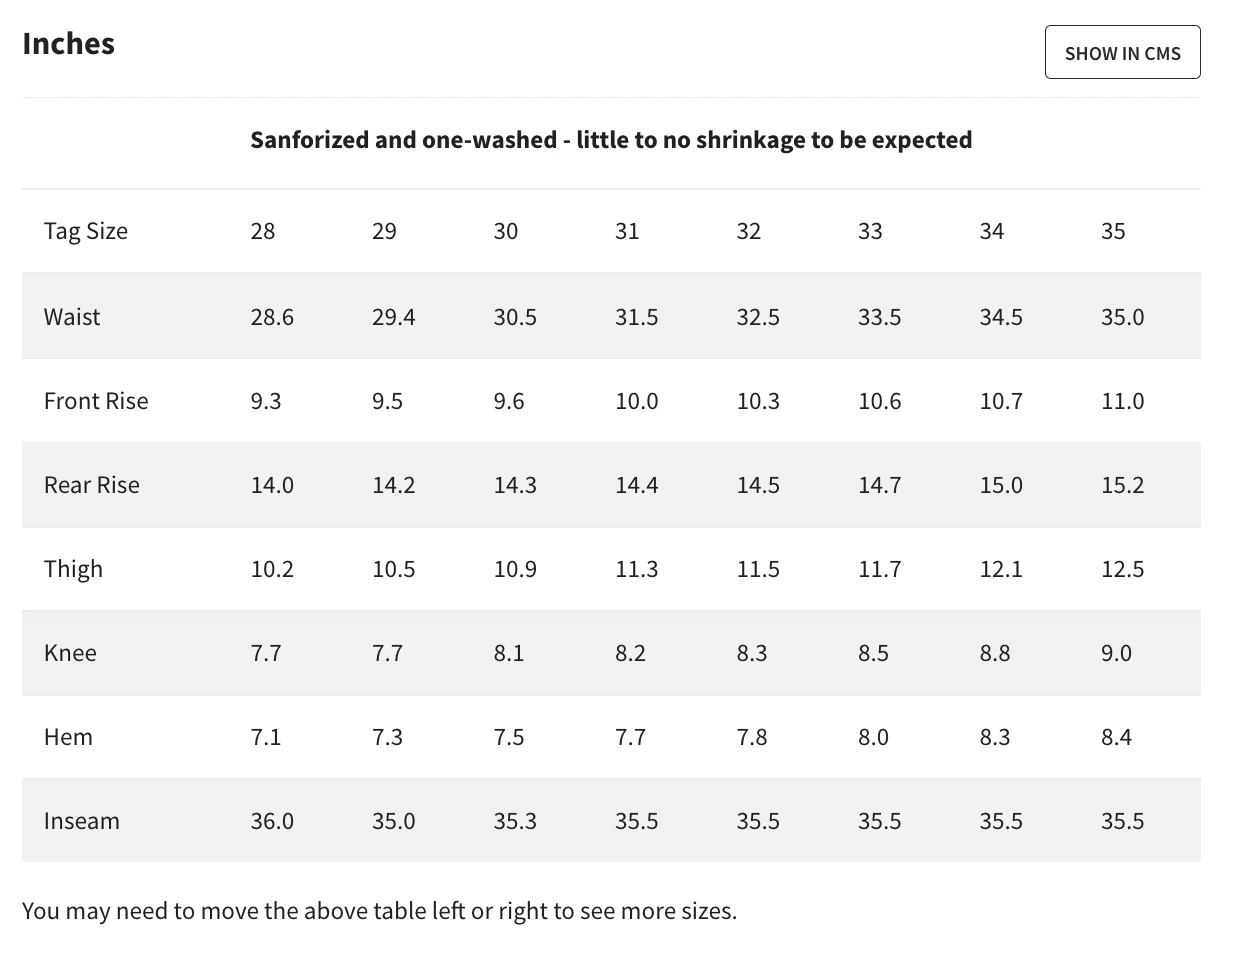Click the Front Rise row label
This screenshot has width=1240, height=958.
[96, 401]
